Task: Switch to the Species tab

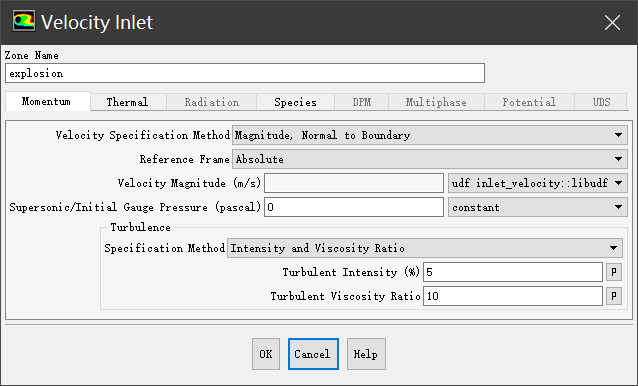Action: click(295, 102)
